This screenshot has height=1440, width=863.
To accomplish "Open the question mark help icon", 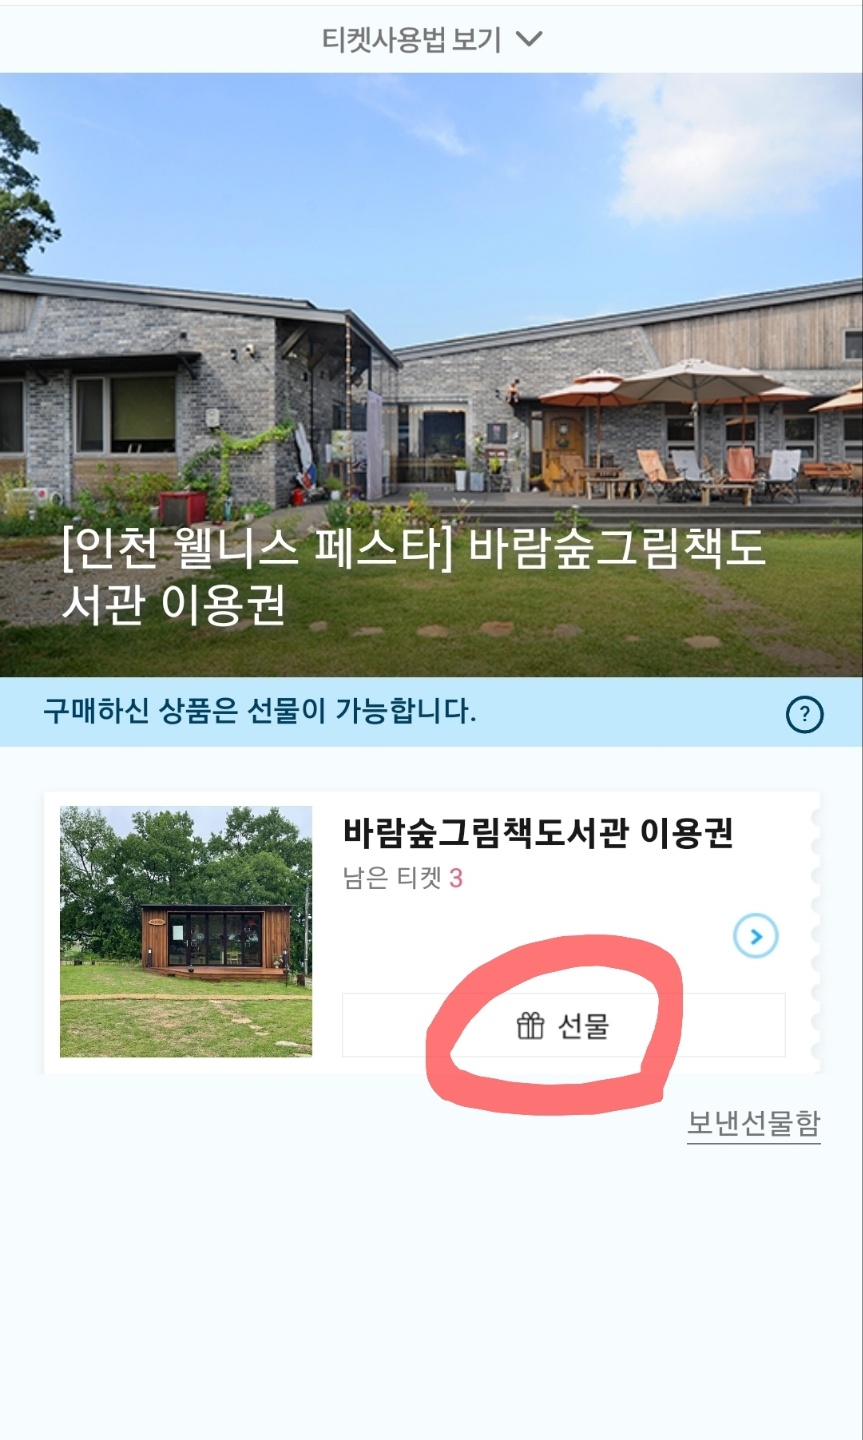I will (805, 714).
